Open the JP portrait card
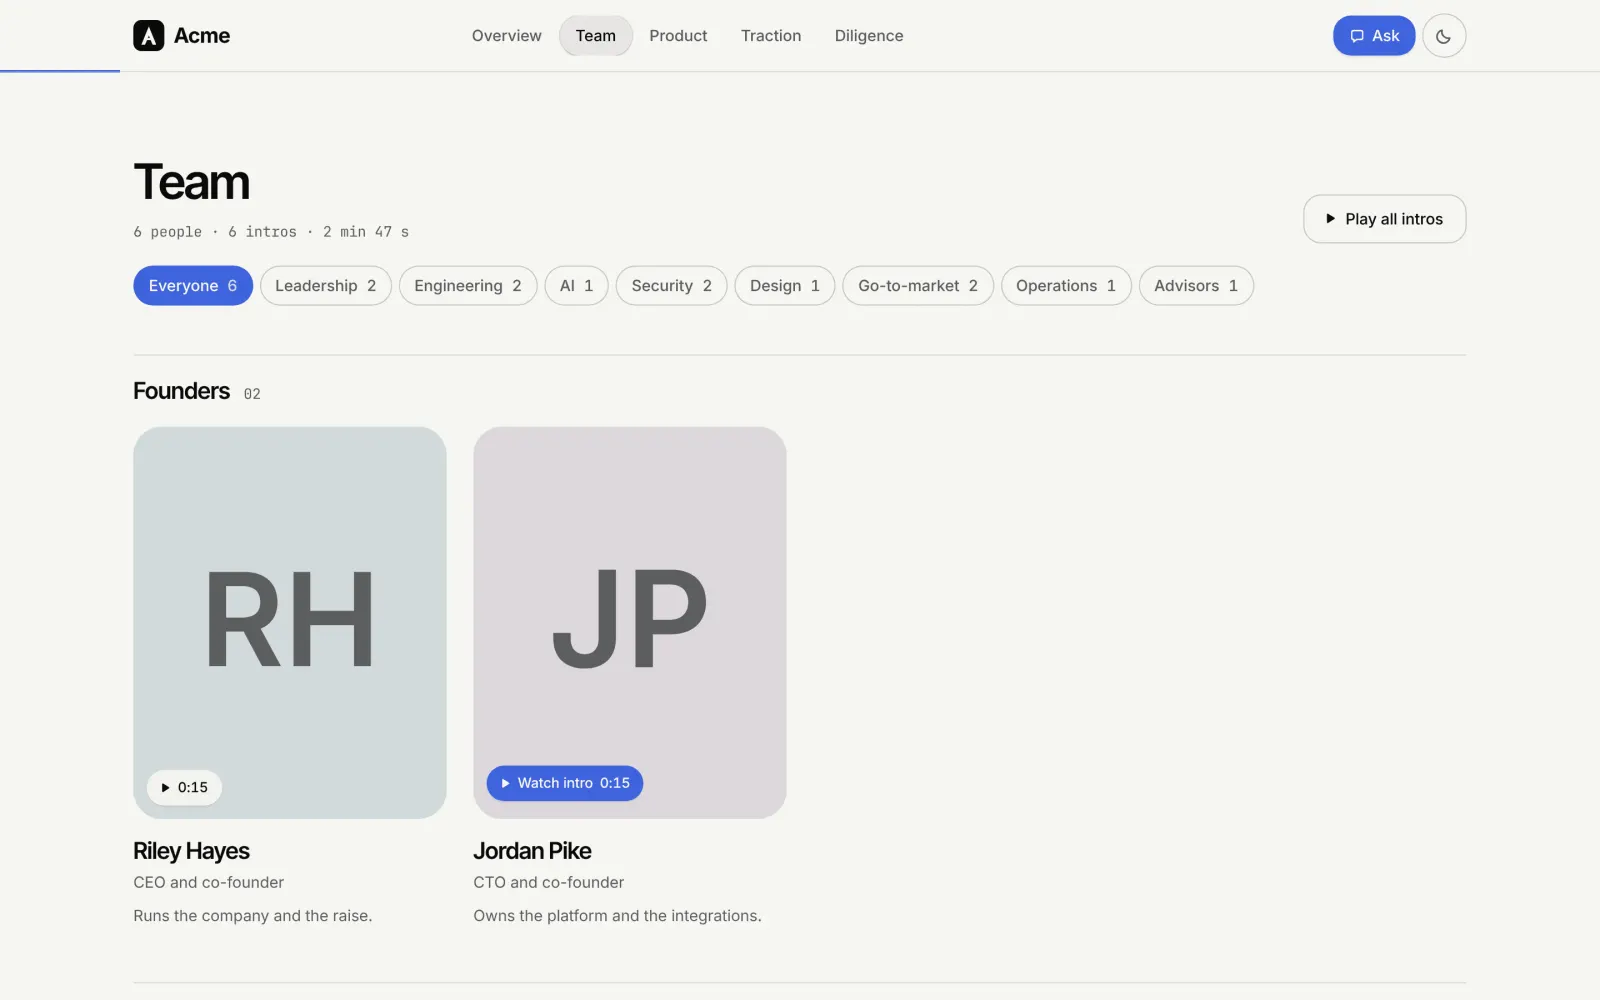1600x1000 pixels. [630, 623]
